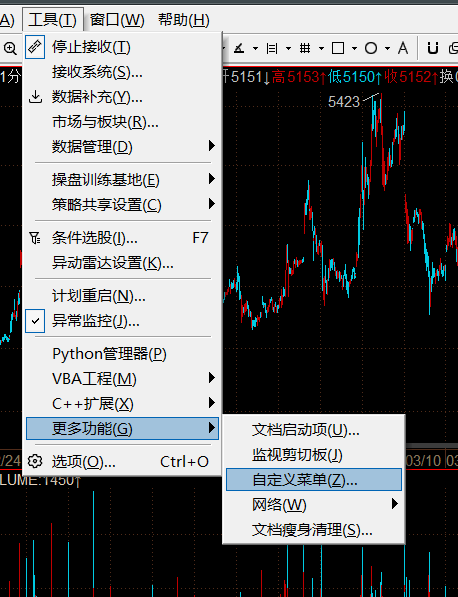
Task: Expand the 数据管理(D) submenu arrow
Action: point(212,146)
